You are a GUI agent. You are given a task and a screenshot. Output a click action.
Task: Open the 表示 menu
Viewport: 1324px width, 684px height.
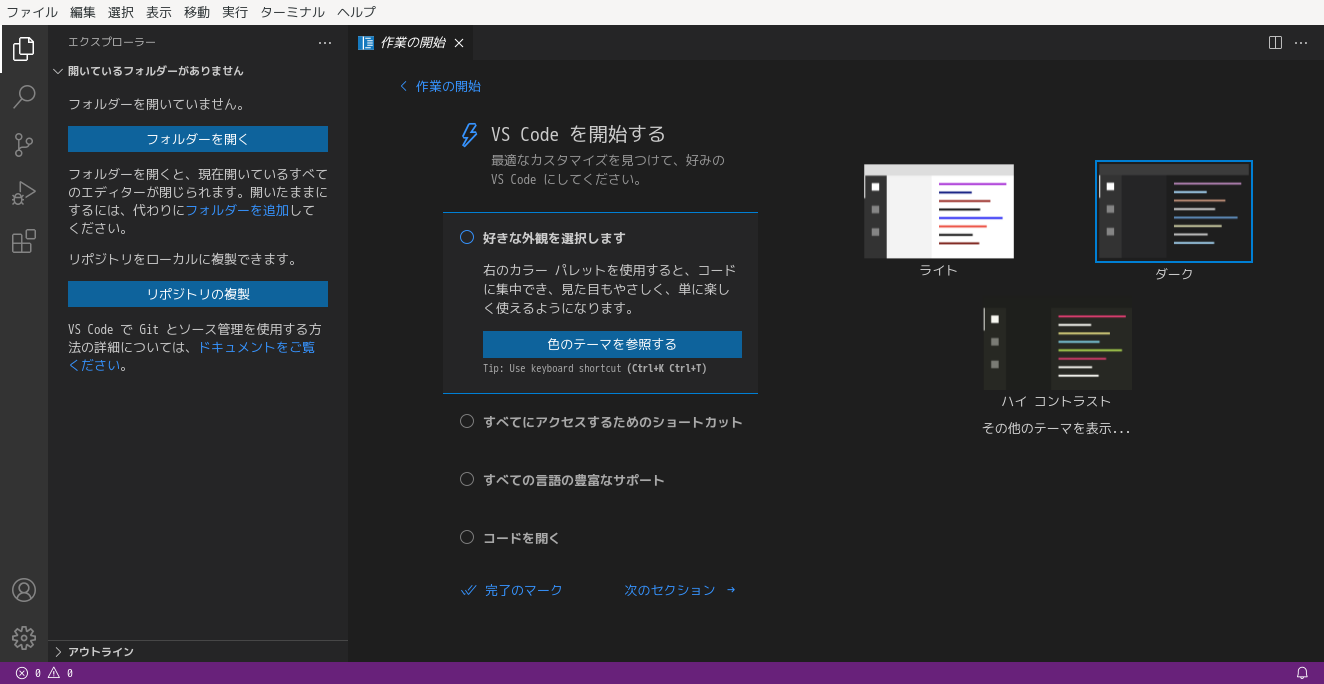pyautogui.click(x=159, y=12)
